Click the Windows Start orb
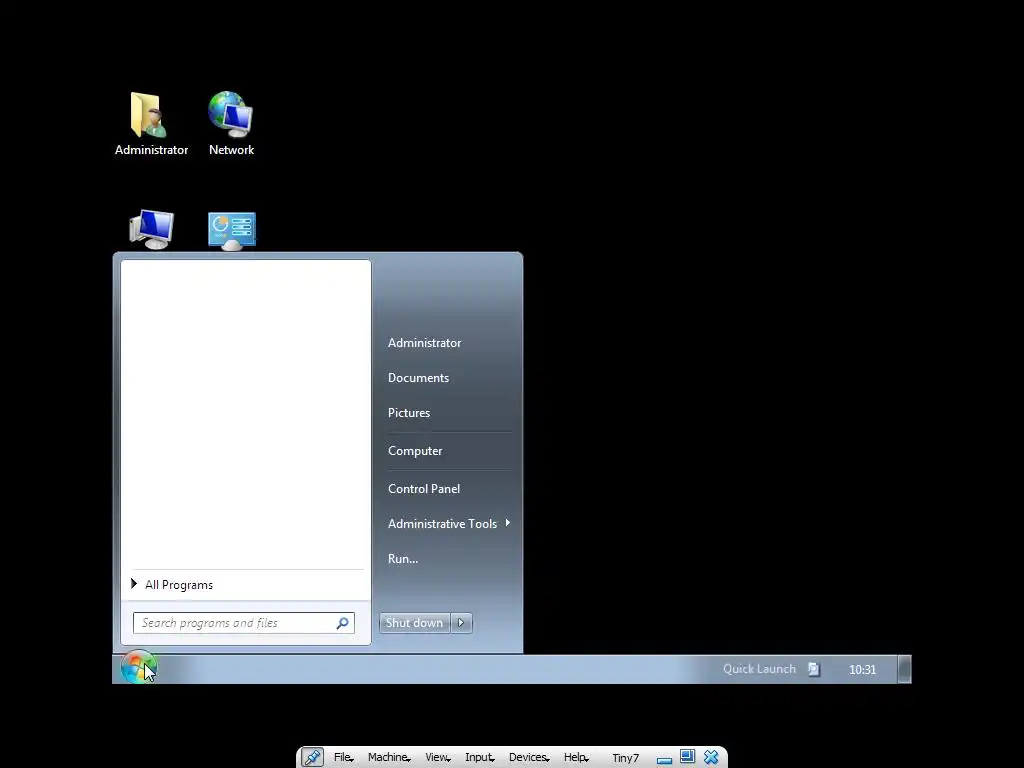1024x768 pixels. 138,668
